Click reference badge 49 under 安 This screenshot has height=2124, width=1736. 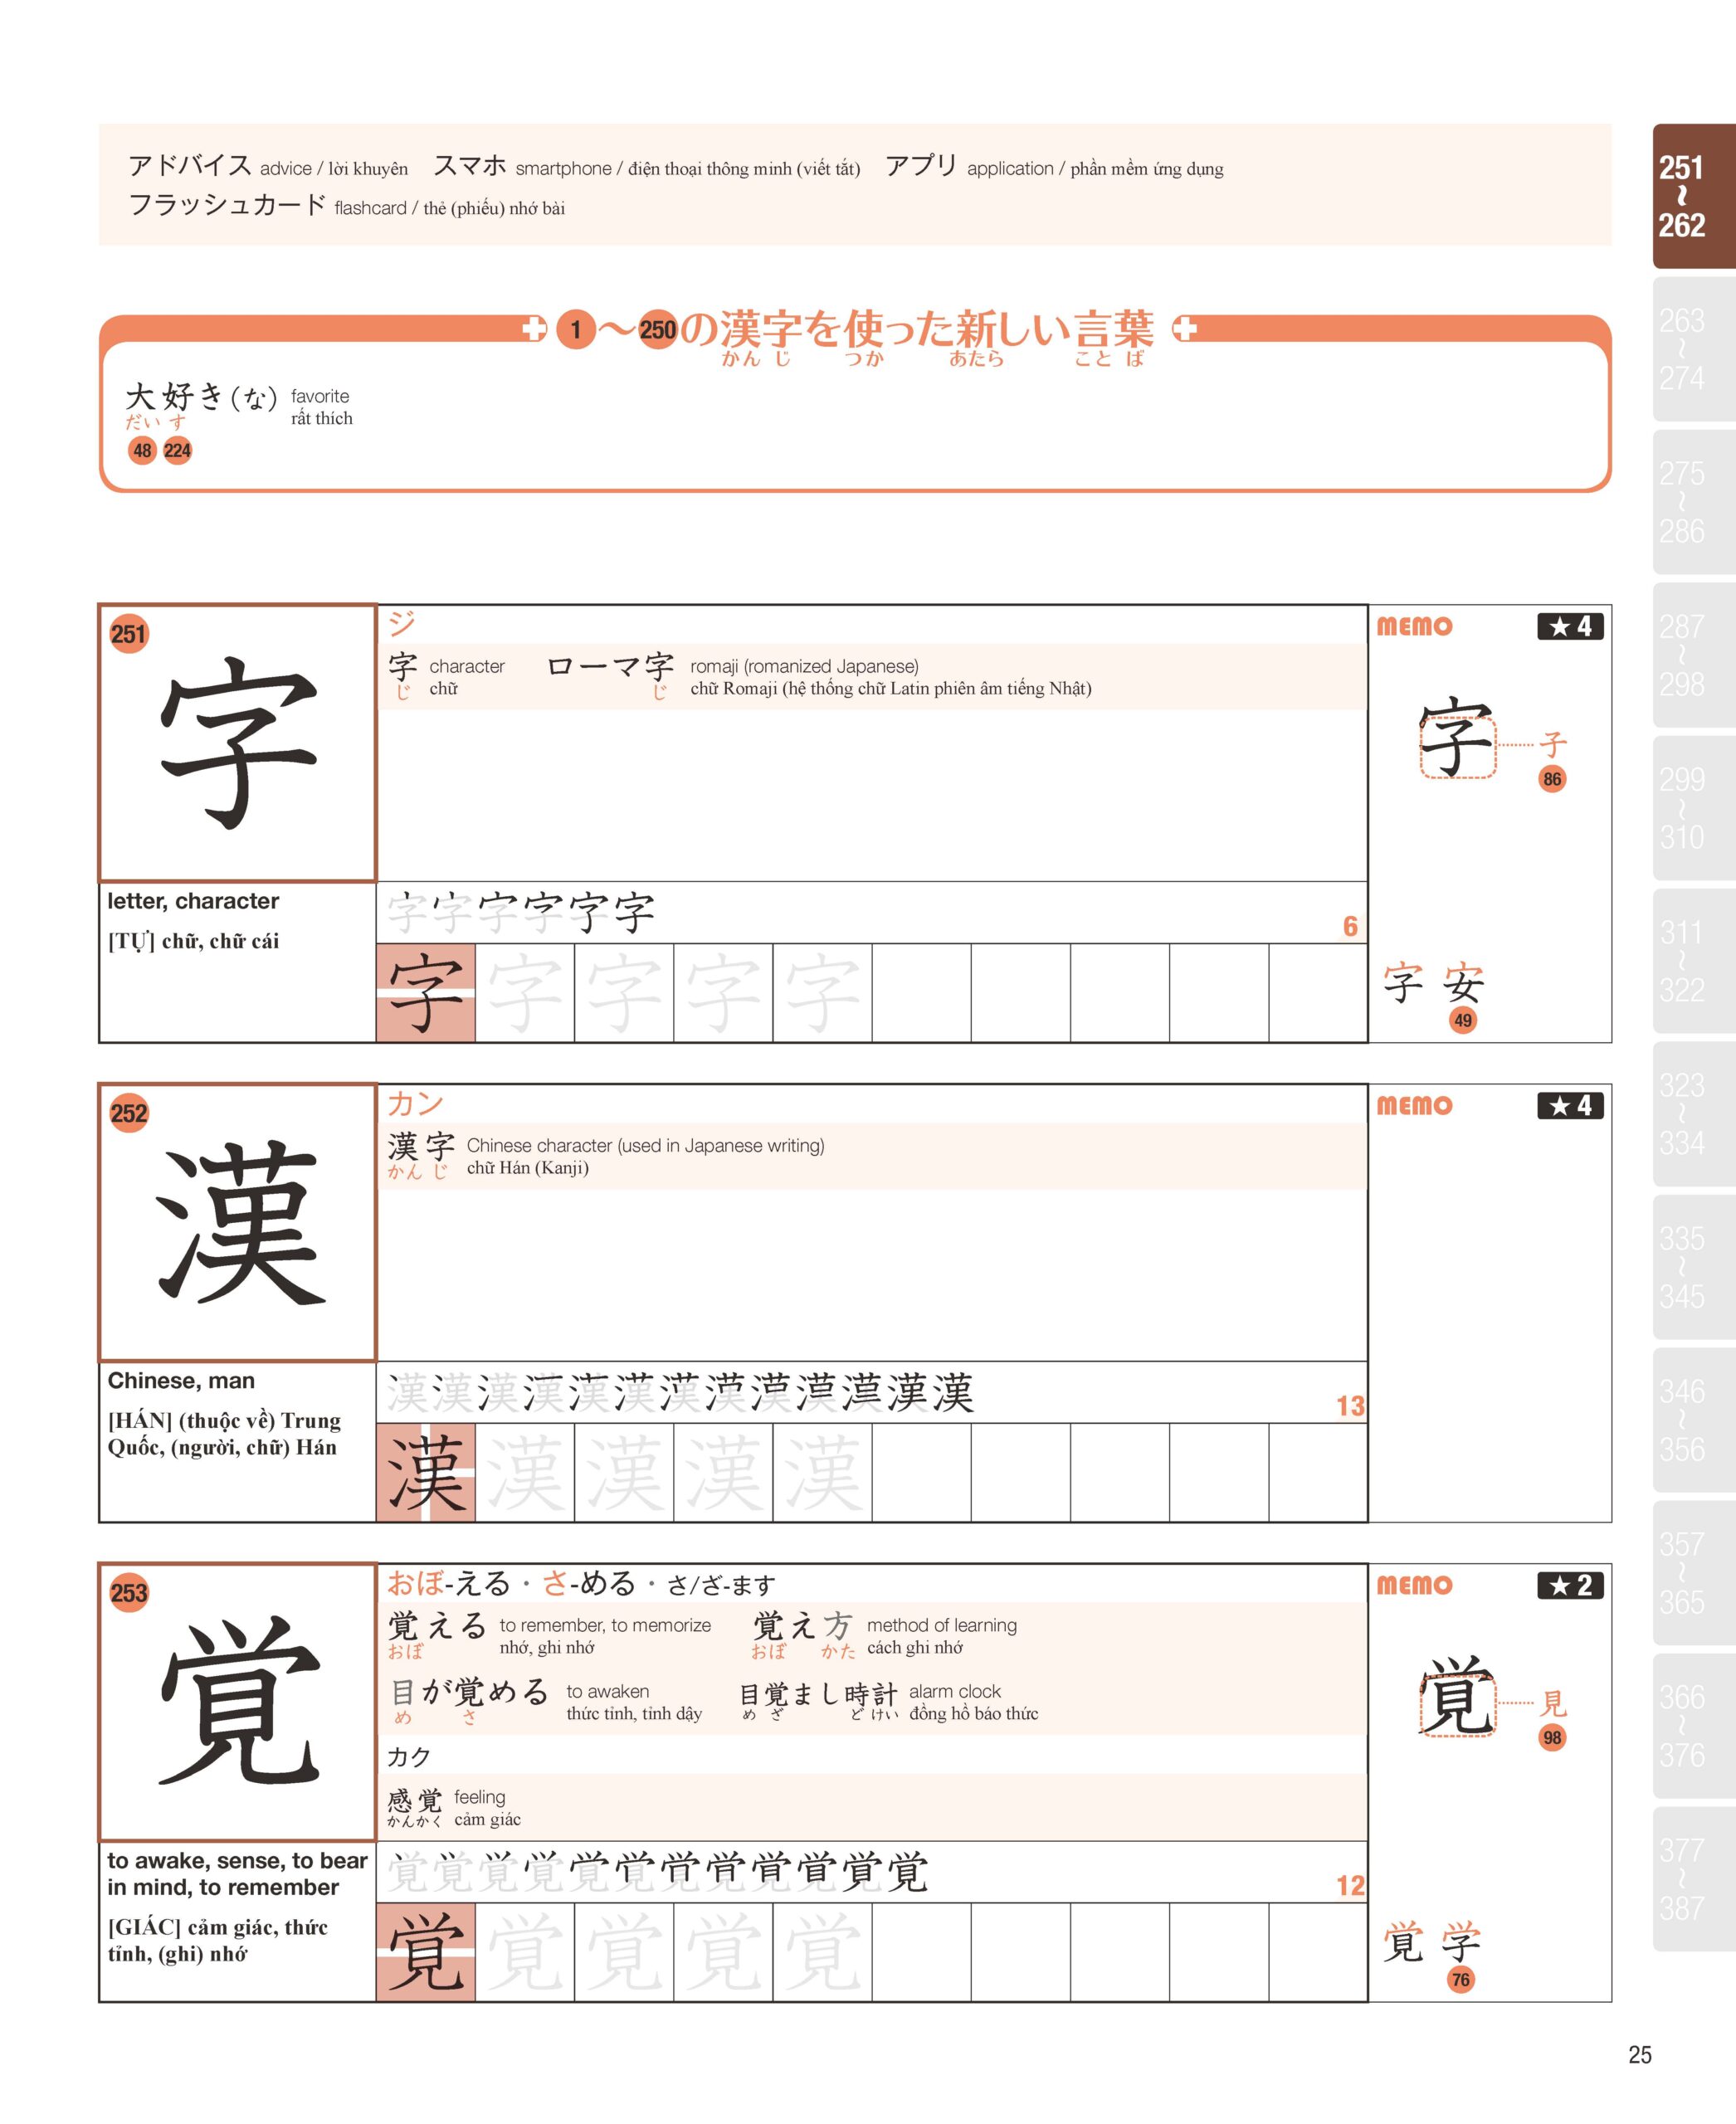point(1463,1020)
